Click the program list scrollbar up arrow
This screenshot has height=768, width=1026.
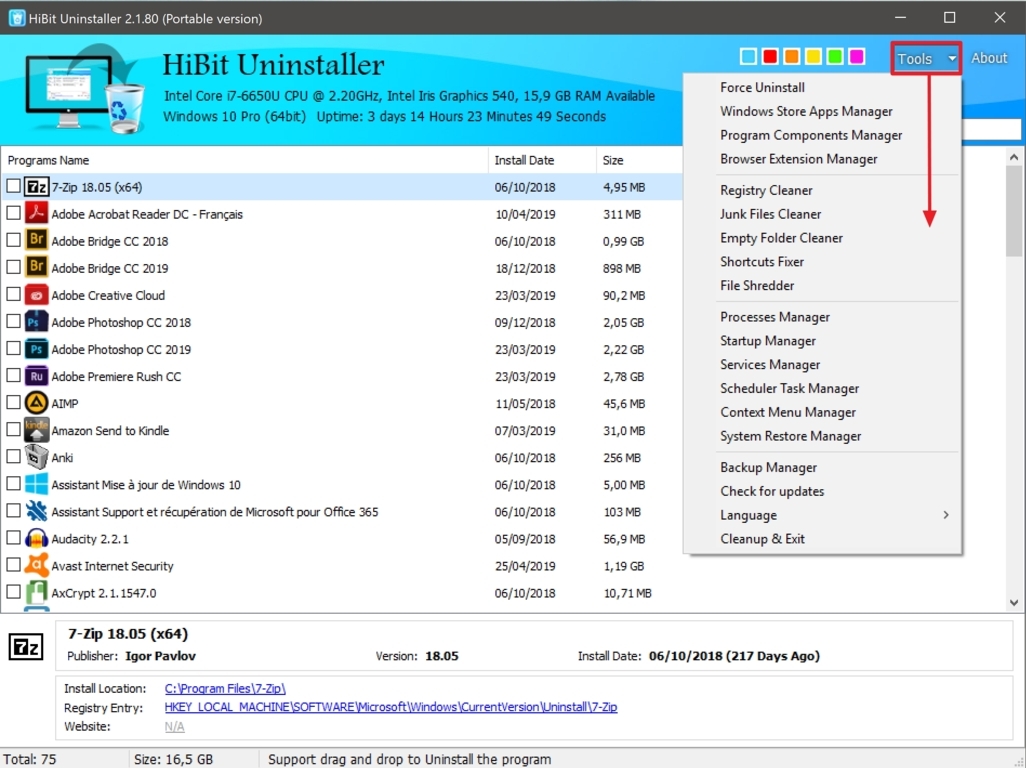click(1014, 157)
